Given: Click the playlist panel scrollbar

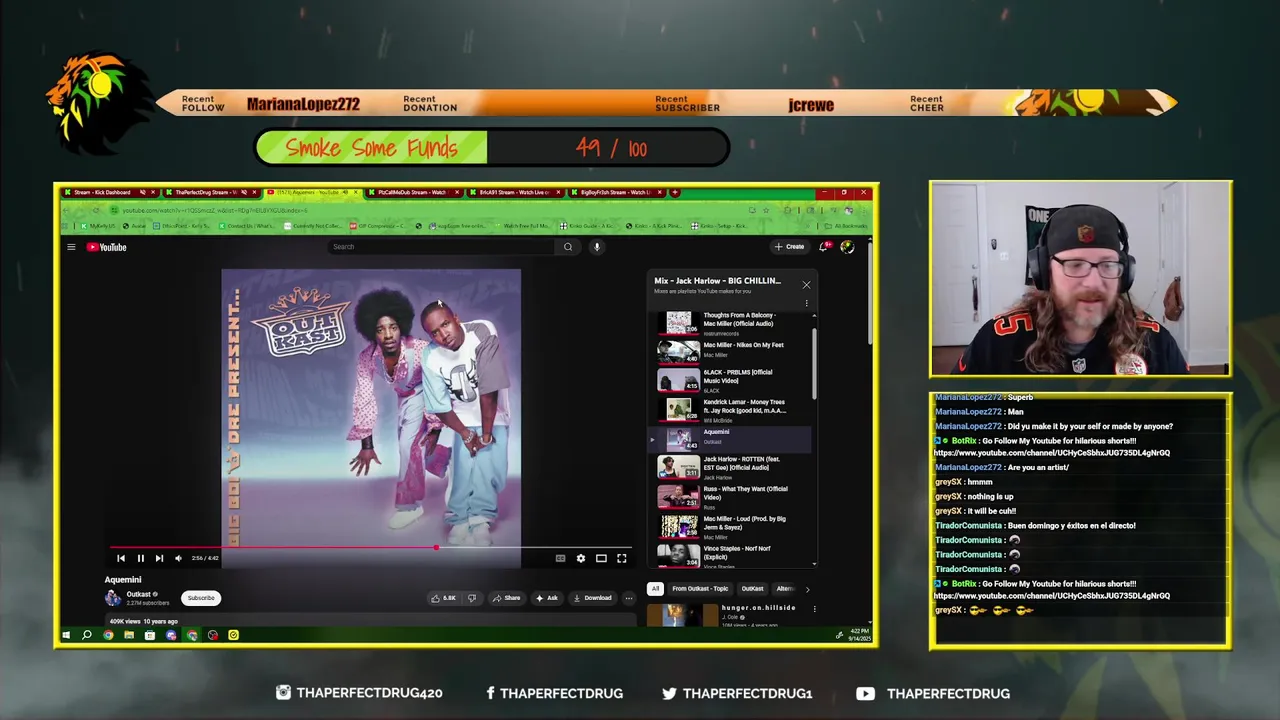Looking at the screenshot, I should tap(814, 365).
